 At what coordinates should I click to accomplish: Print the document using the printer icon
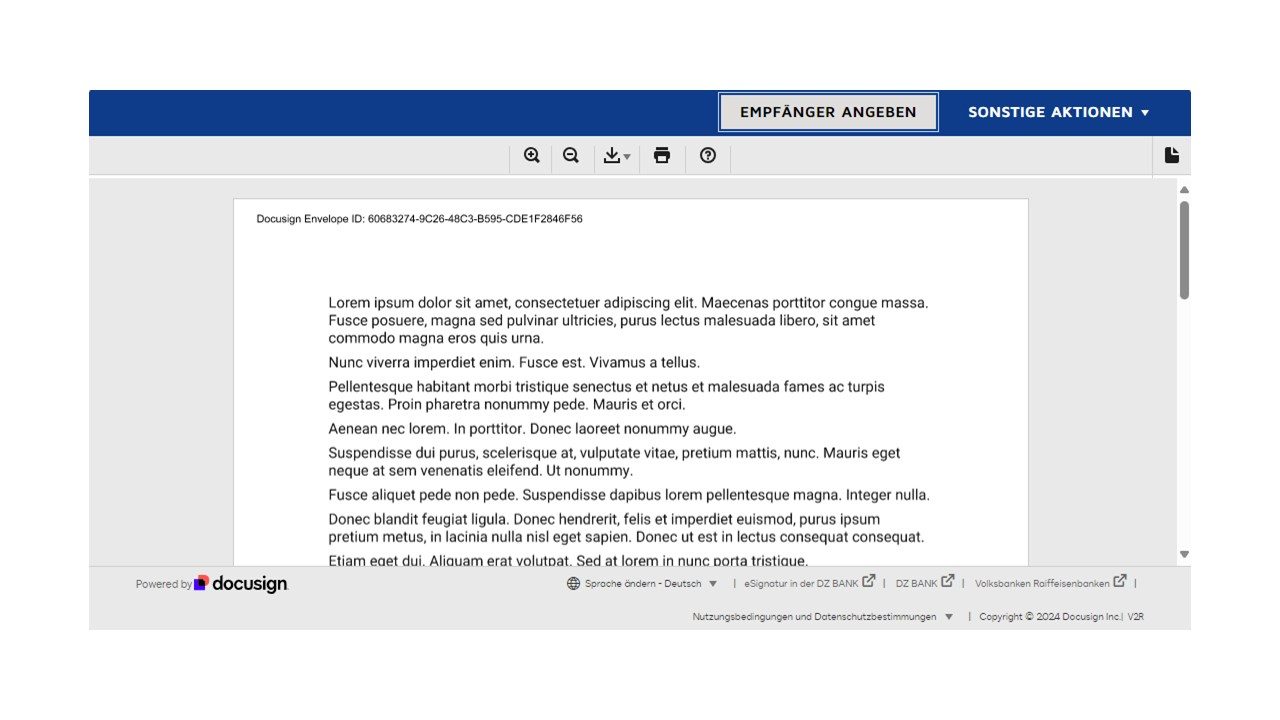[x=661, y=156]
